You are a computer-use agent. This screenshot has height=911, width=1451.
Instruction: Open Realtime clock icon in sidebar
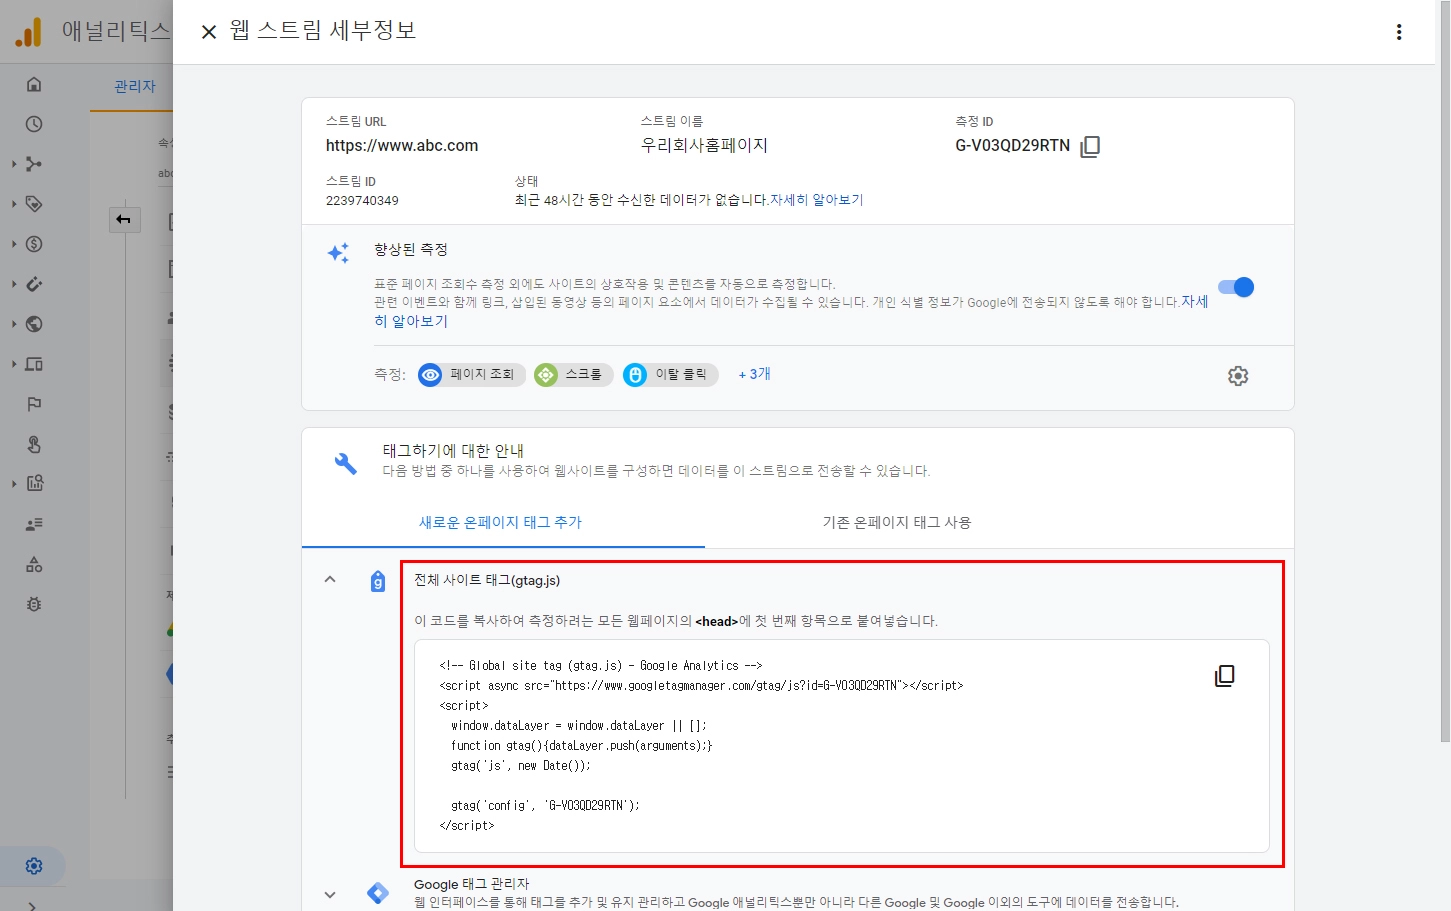(x=34, y=124)
